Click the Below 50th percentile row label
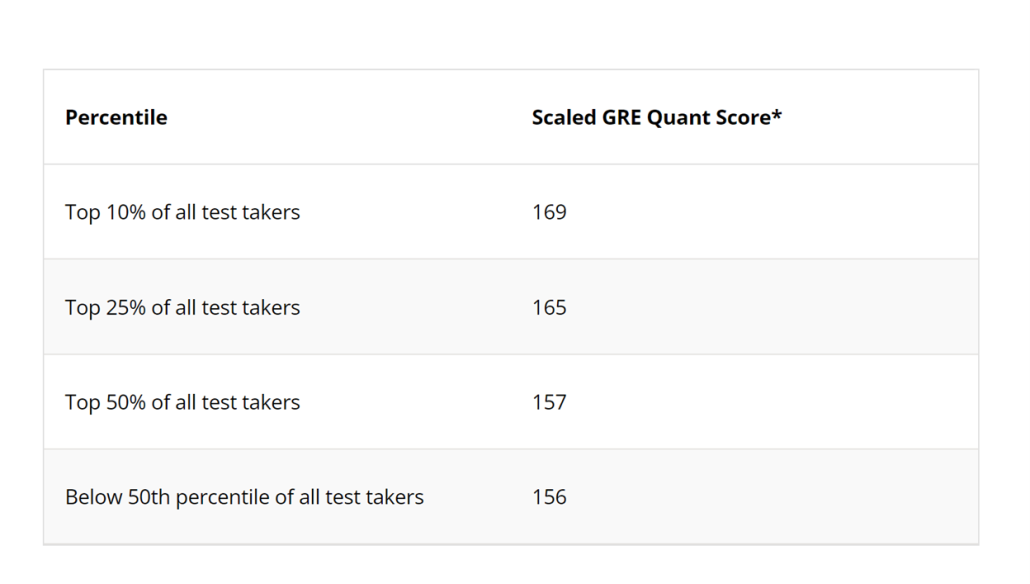Screen dimensions: 1030x584 point(244,497)
